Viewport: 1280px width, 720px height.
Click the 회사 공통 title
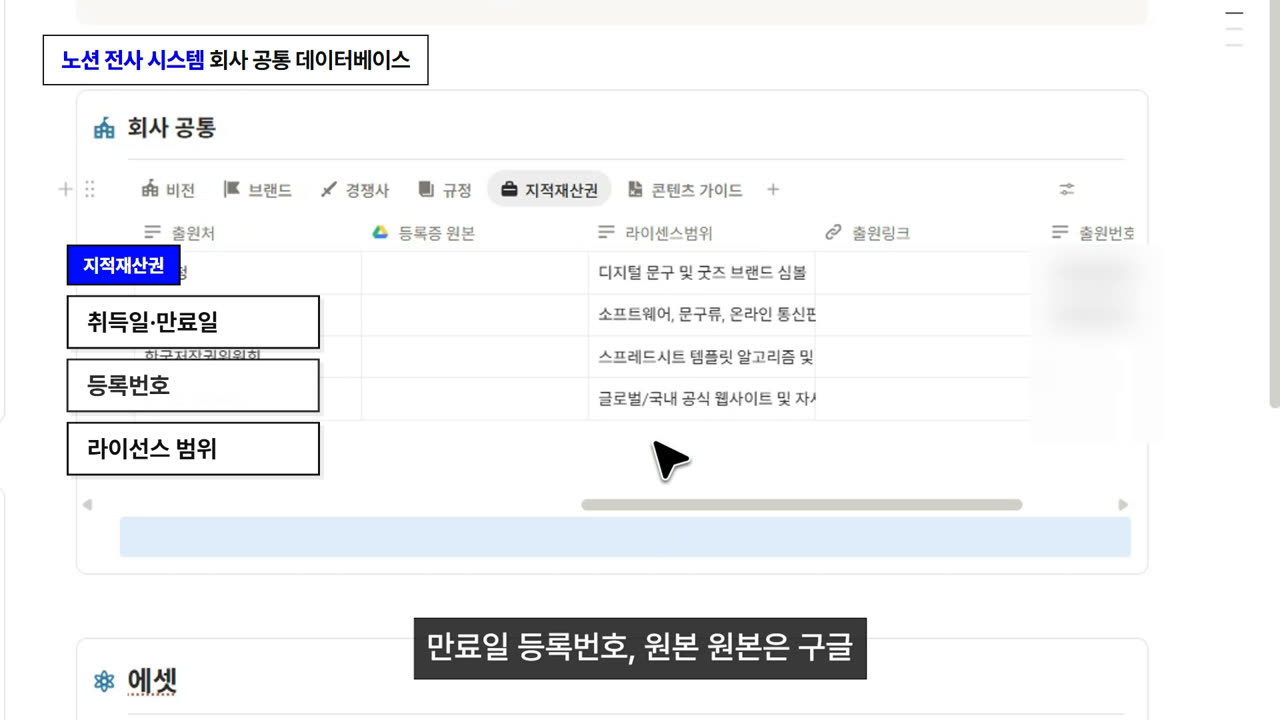pos(171,128)
